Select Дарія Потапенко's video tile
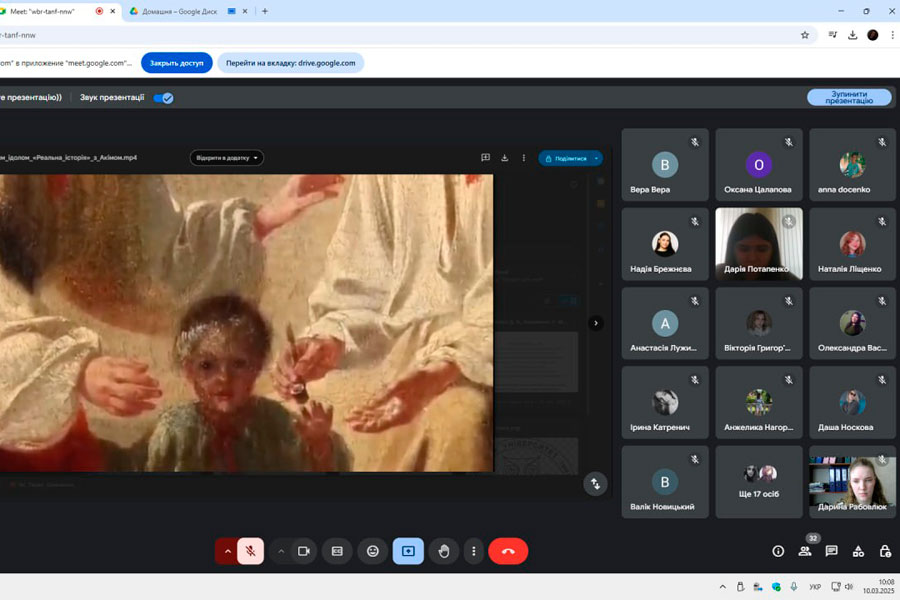 (x=759, y=243)
